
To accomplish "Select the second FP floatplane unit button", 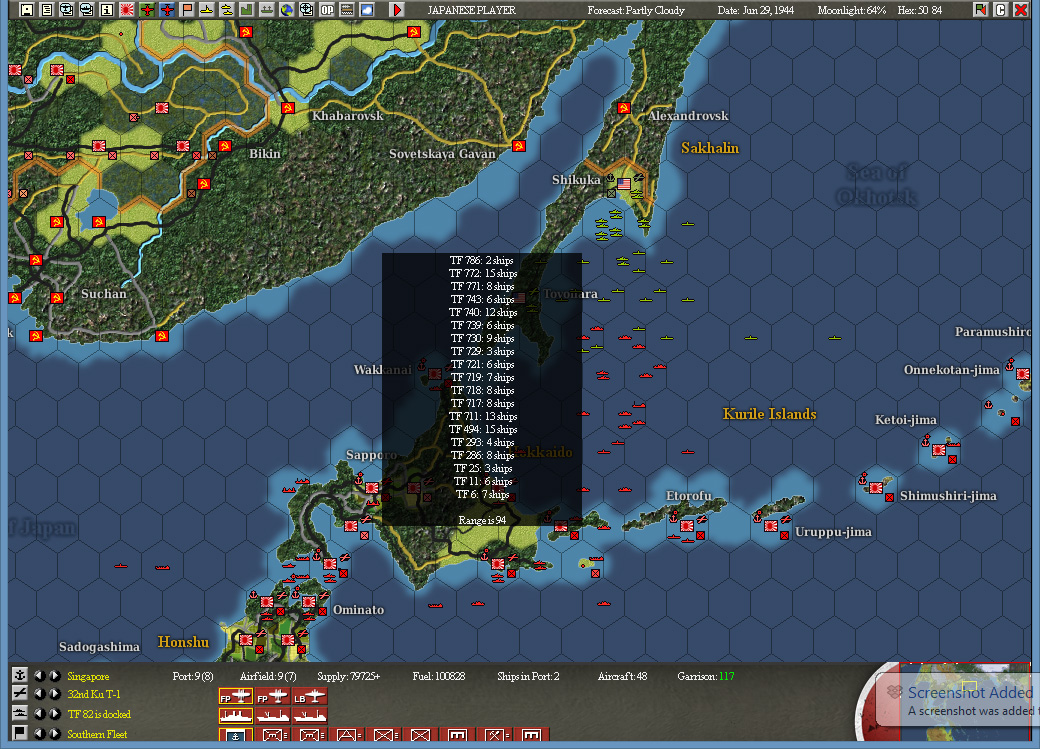I will pyautogui.click(x=273, y=697).
